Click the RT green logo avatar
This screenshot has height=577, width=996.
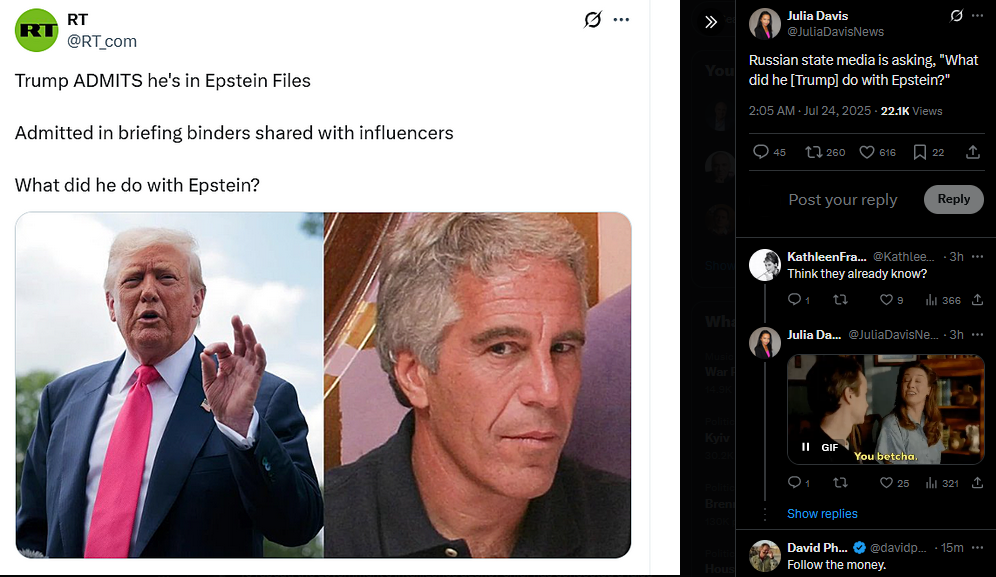pos(36,30)
